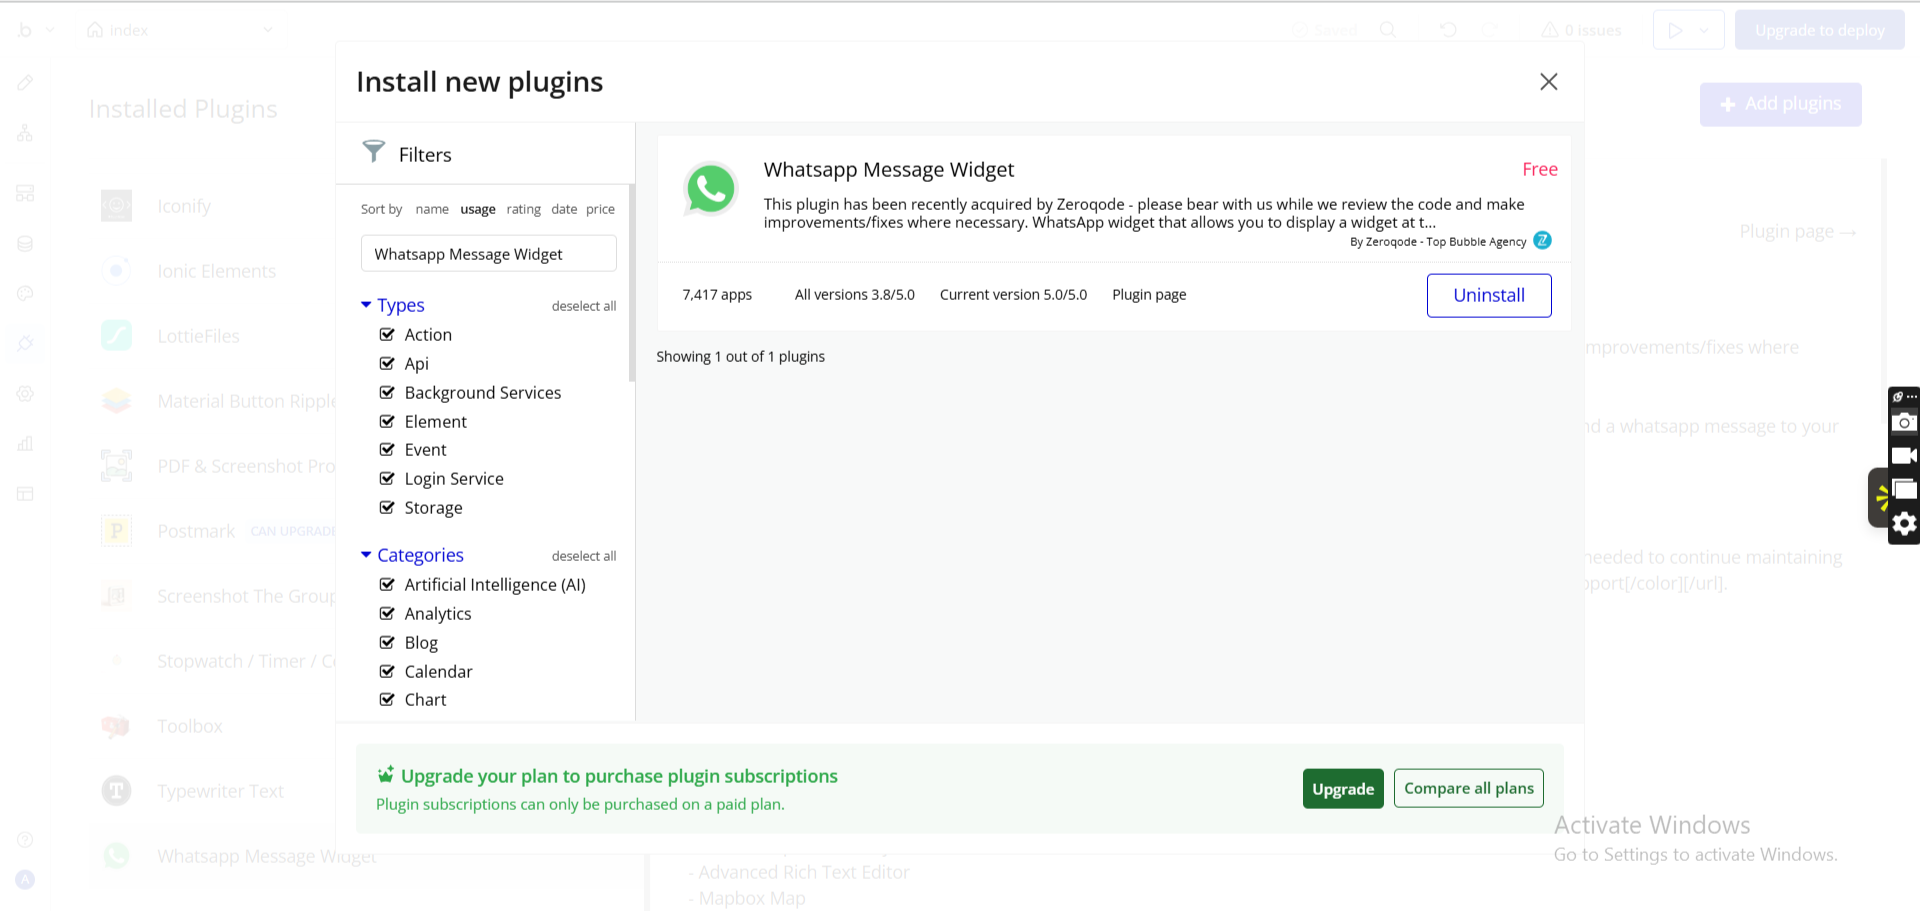Click the filters panel scrollbar
The image size is (1920, 911).
click(632, 284)
